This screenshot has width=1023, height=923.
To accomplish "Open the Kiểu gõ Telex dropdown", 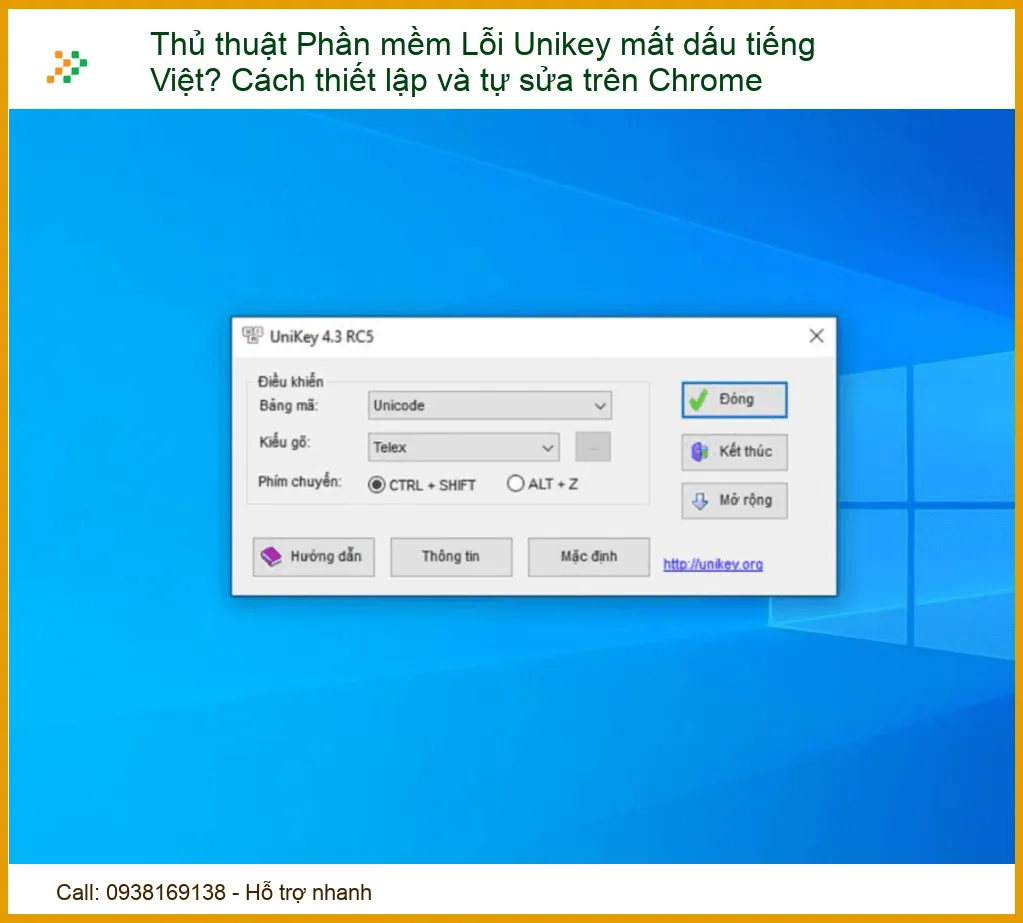I will 463,447.
